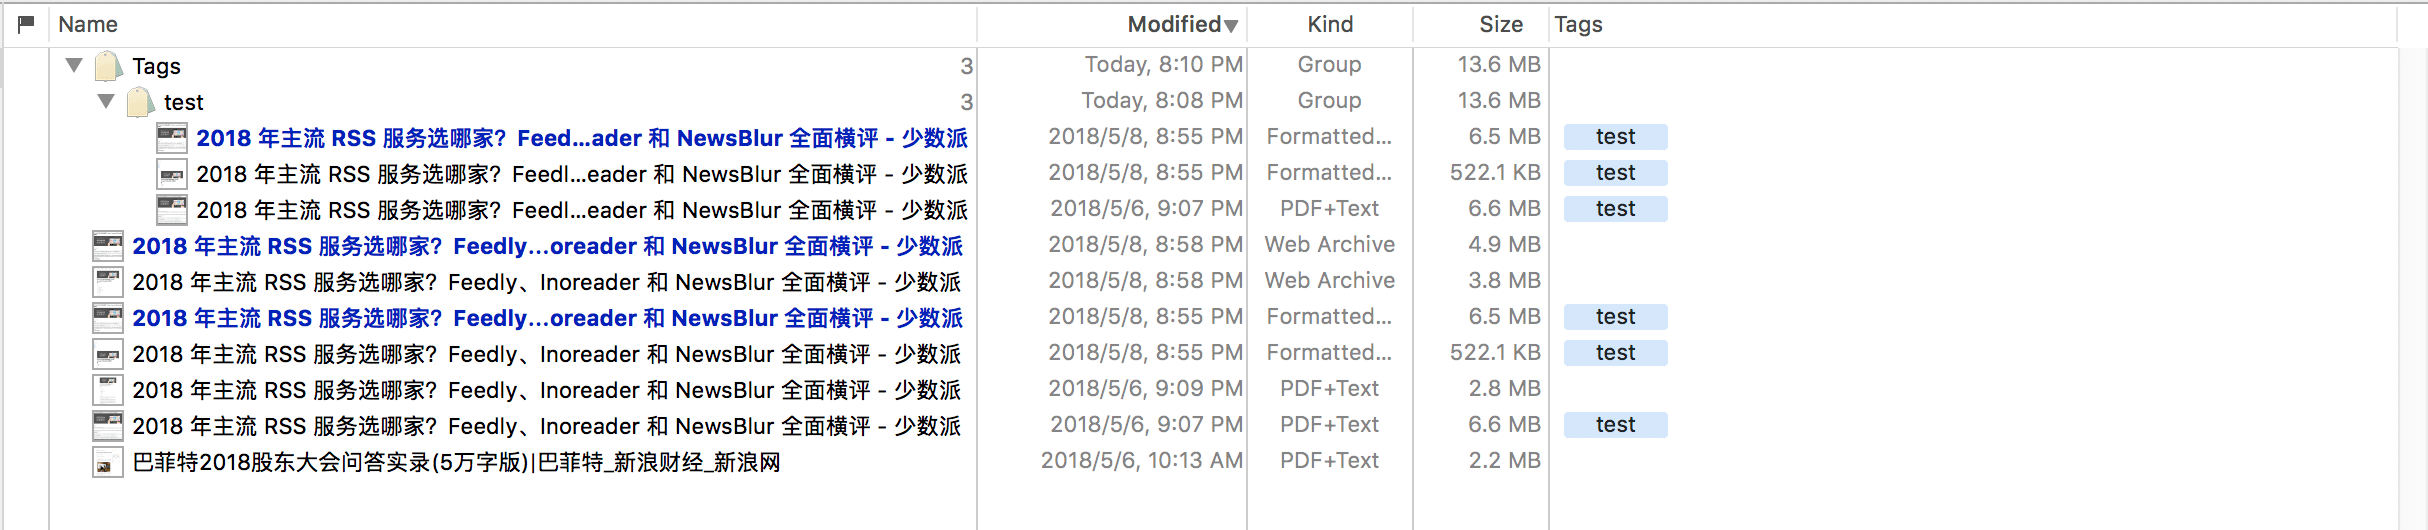
Task: Collapse the test group disclosure triangle
Action: [x=106, y=102]
